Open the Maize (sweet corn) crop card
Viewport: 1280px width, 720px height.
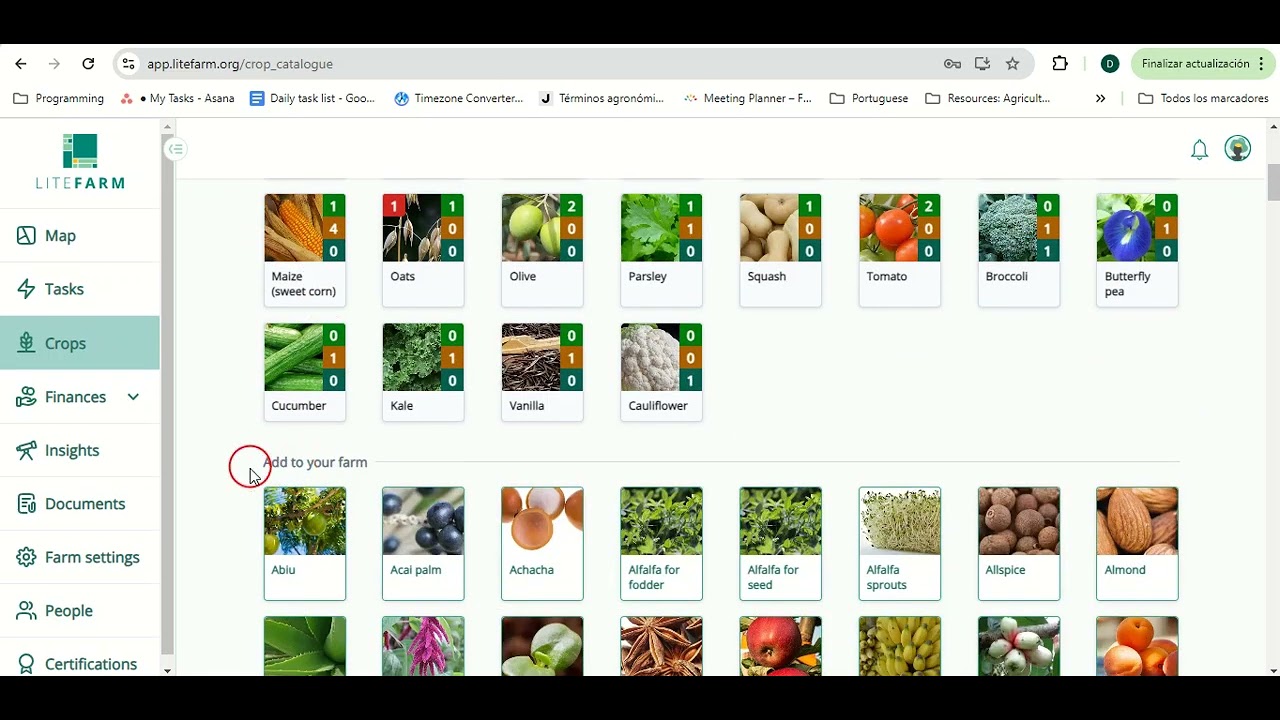tap(305, 250)
